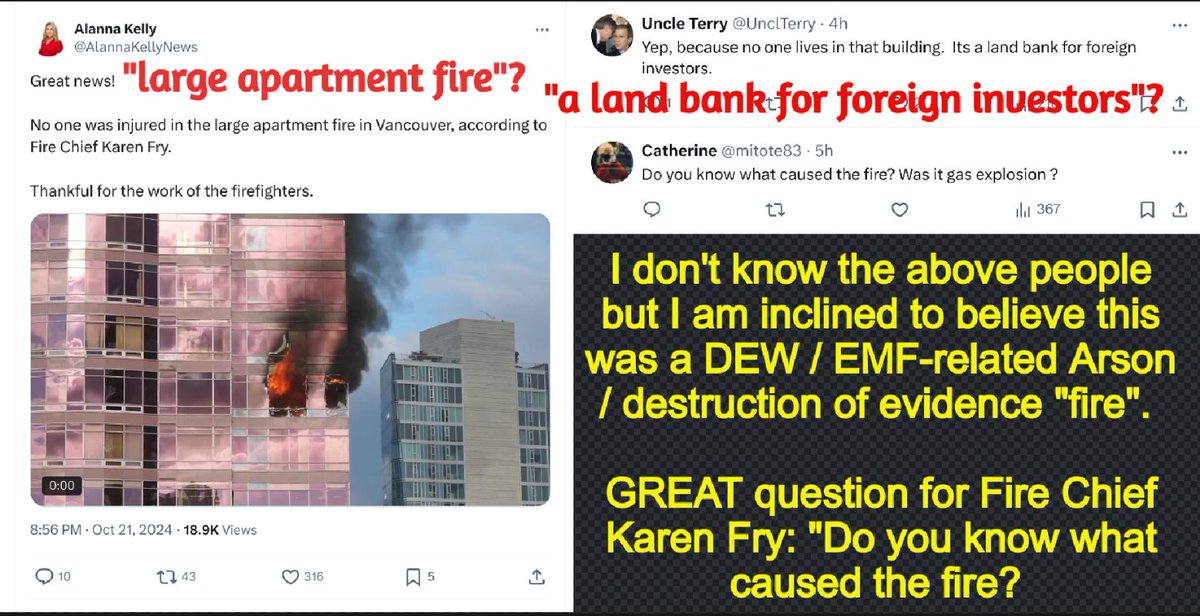Reply to Alanna Kelly's tweet via comment icon
Viewport: 1200px width, 616px height.
[44, 577]
